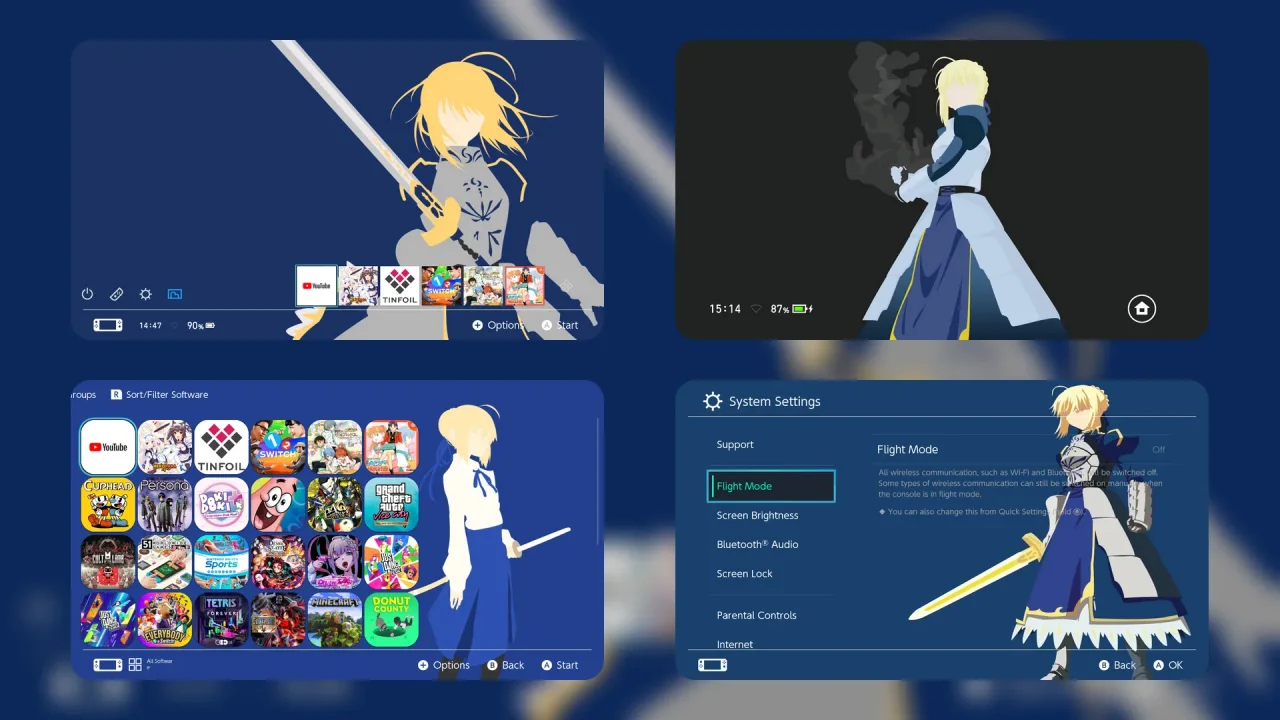This screenshot has width=1280, height=720.
Task: Switch to grid layout next to All Software
Action: click(x=135, y=662)
